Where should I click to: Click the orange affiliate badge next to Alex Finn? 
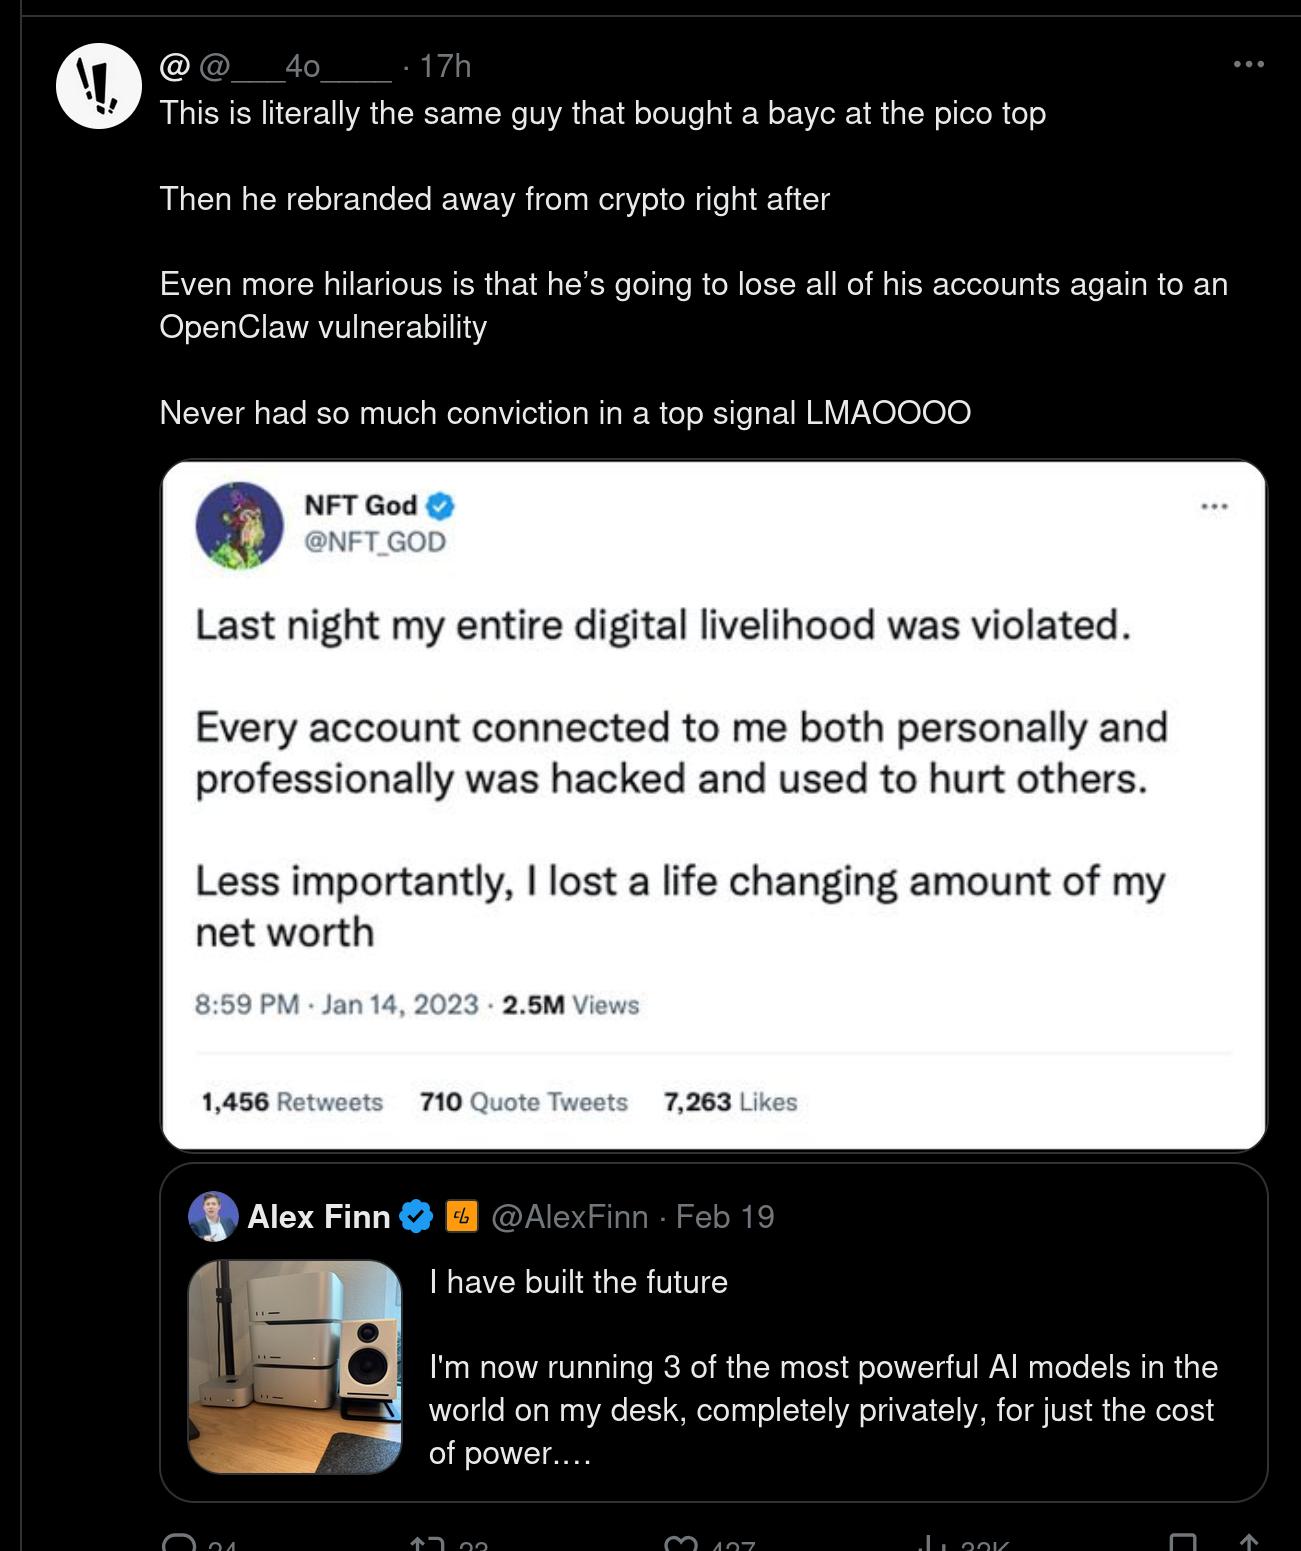461,1216
